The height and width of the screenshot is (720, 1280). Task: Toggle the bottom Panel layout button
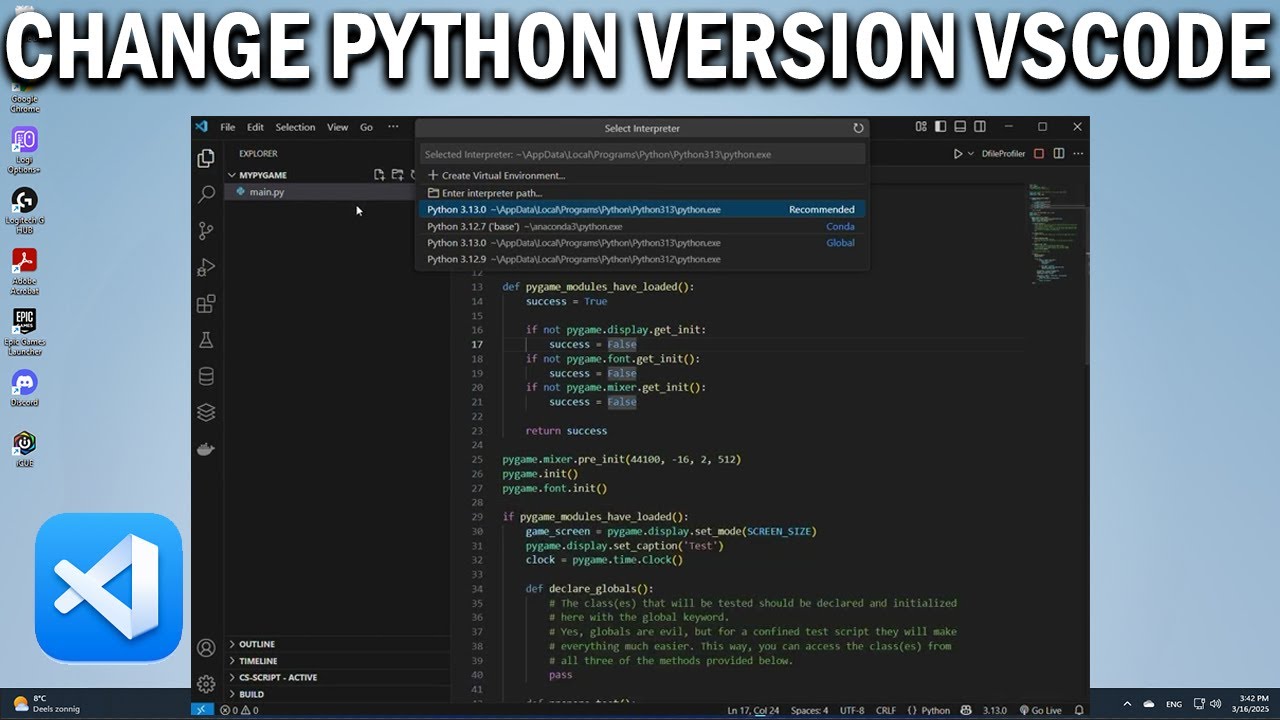click(960, 127)
